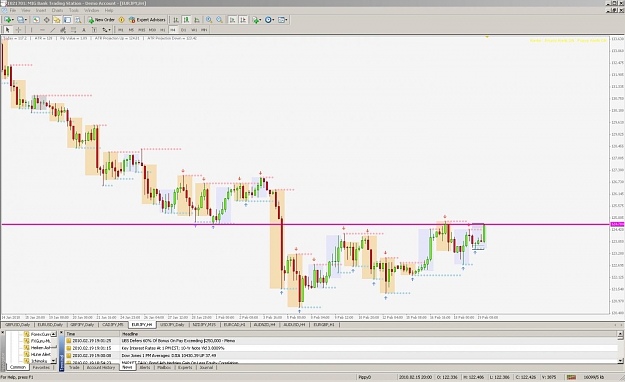Select the Horizontal Line drawing tool

[42, 30]
